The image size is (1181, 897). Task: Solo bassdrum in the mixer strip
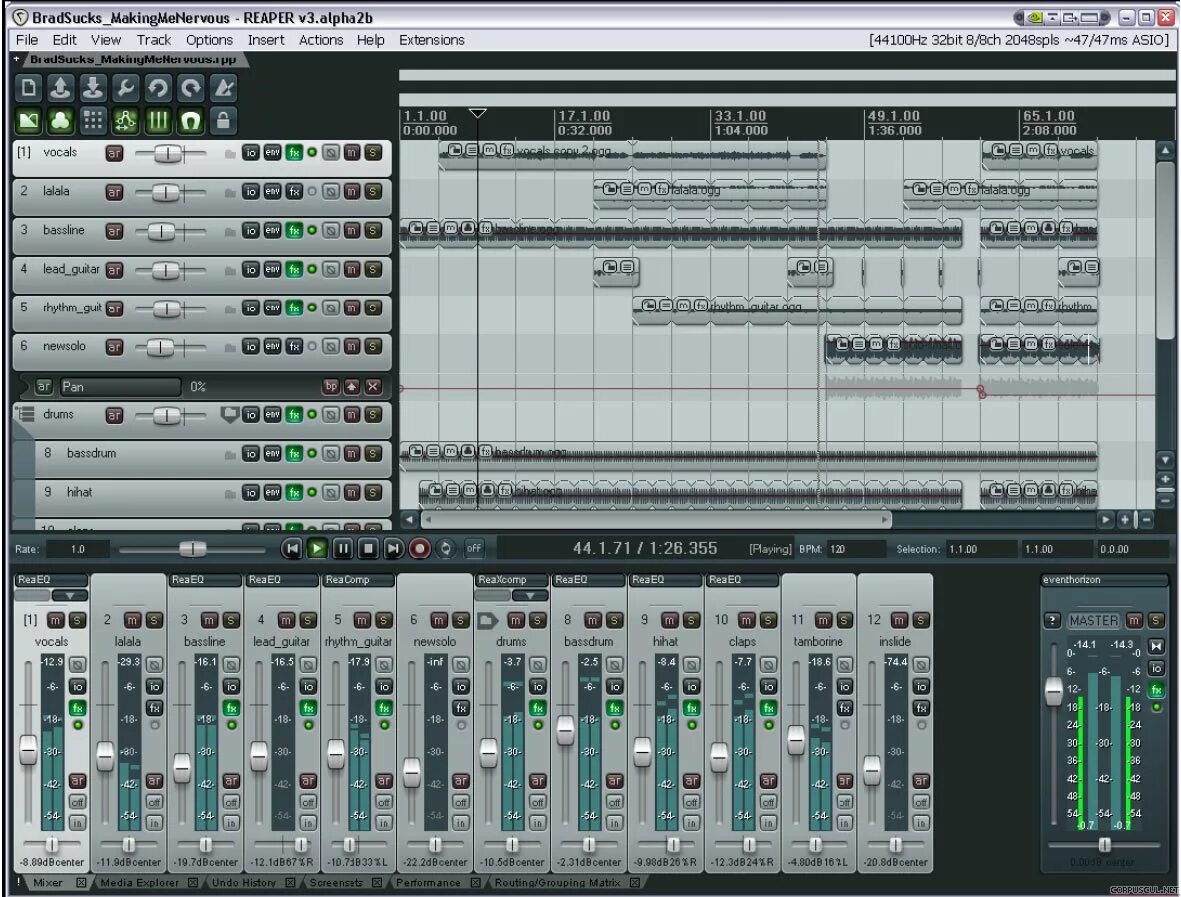[615, 621]
